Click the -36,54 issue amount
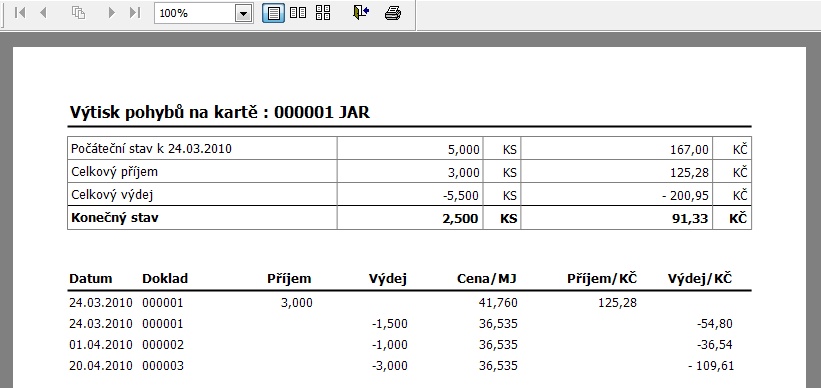The height and width of the screenshot is (388, 821). pyautogui.click(x=715, y=345)
